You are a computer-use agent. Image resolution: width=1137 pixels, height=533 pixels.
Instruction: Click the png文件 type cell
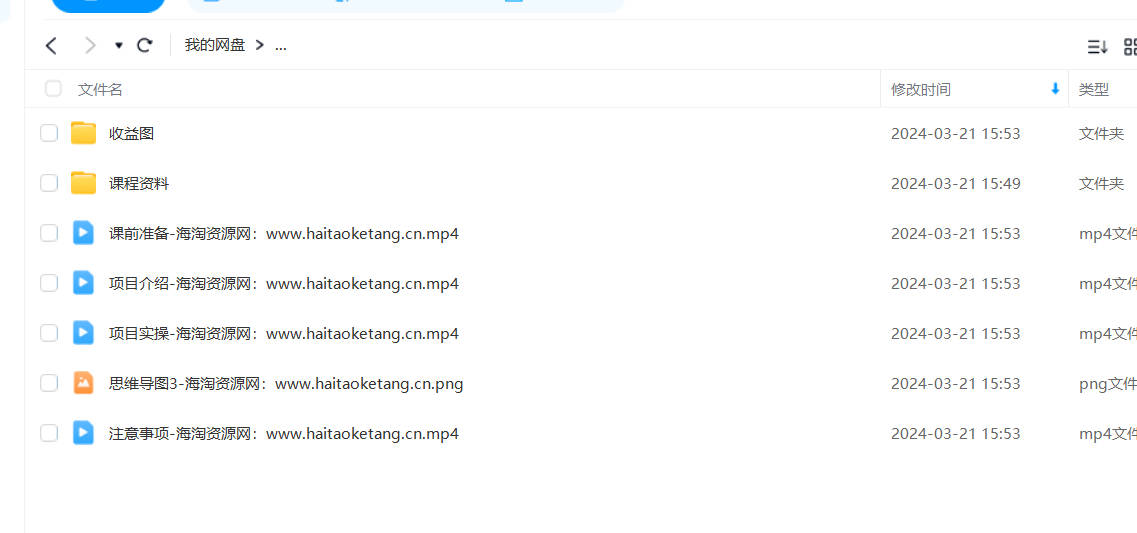(1107, 384)
